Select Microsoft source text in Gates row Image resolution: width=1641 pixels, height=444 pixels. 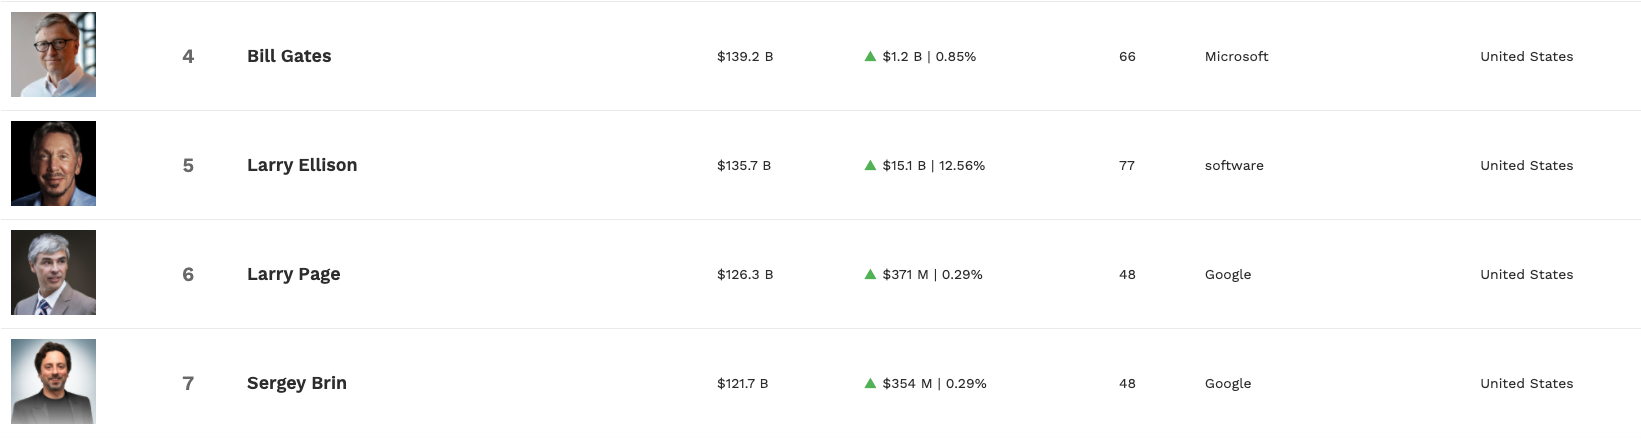tap(1236, 56)
